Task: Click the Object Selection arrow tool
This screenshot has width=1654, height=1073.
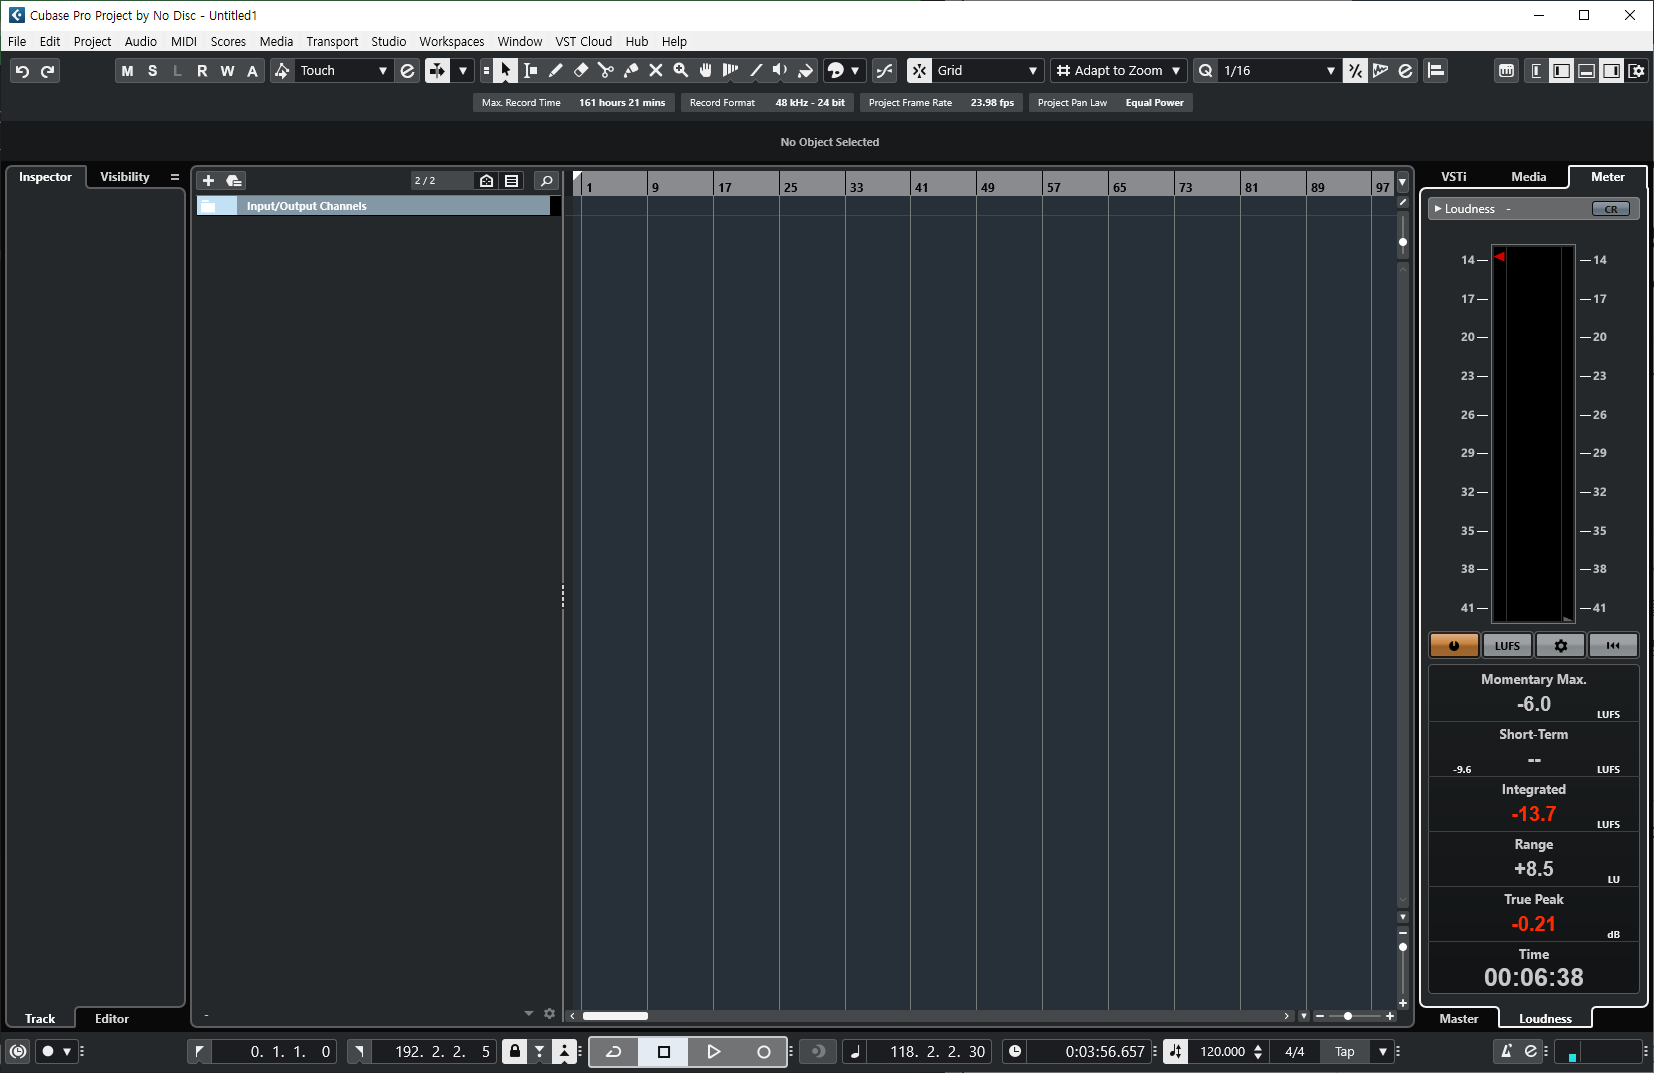Action: pos(505,70)
